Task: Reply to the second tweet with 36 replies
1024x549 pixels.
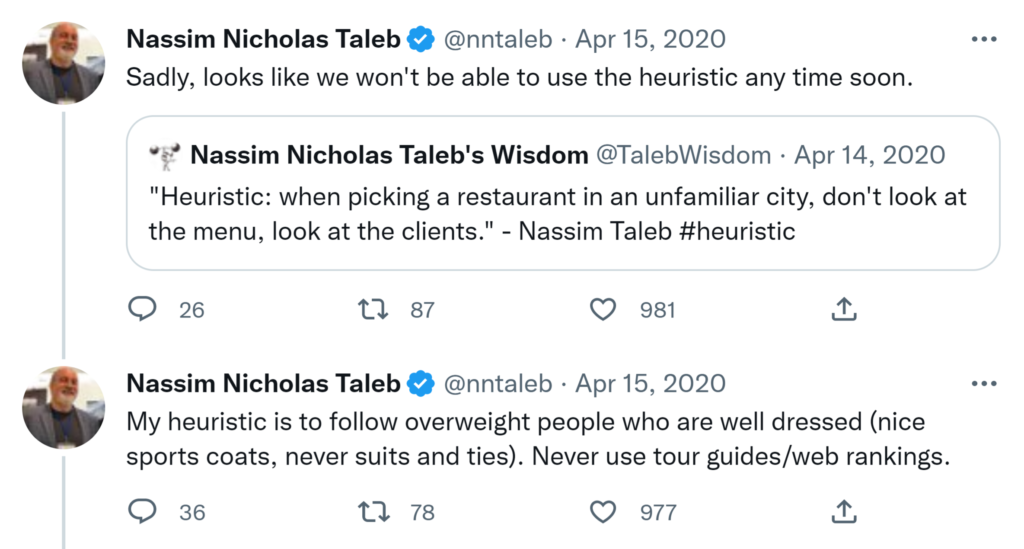Action: pos(143,512)
